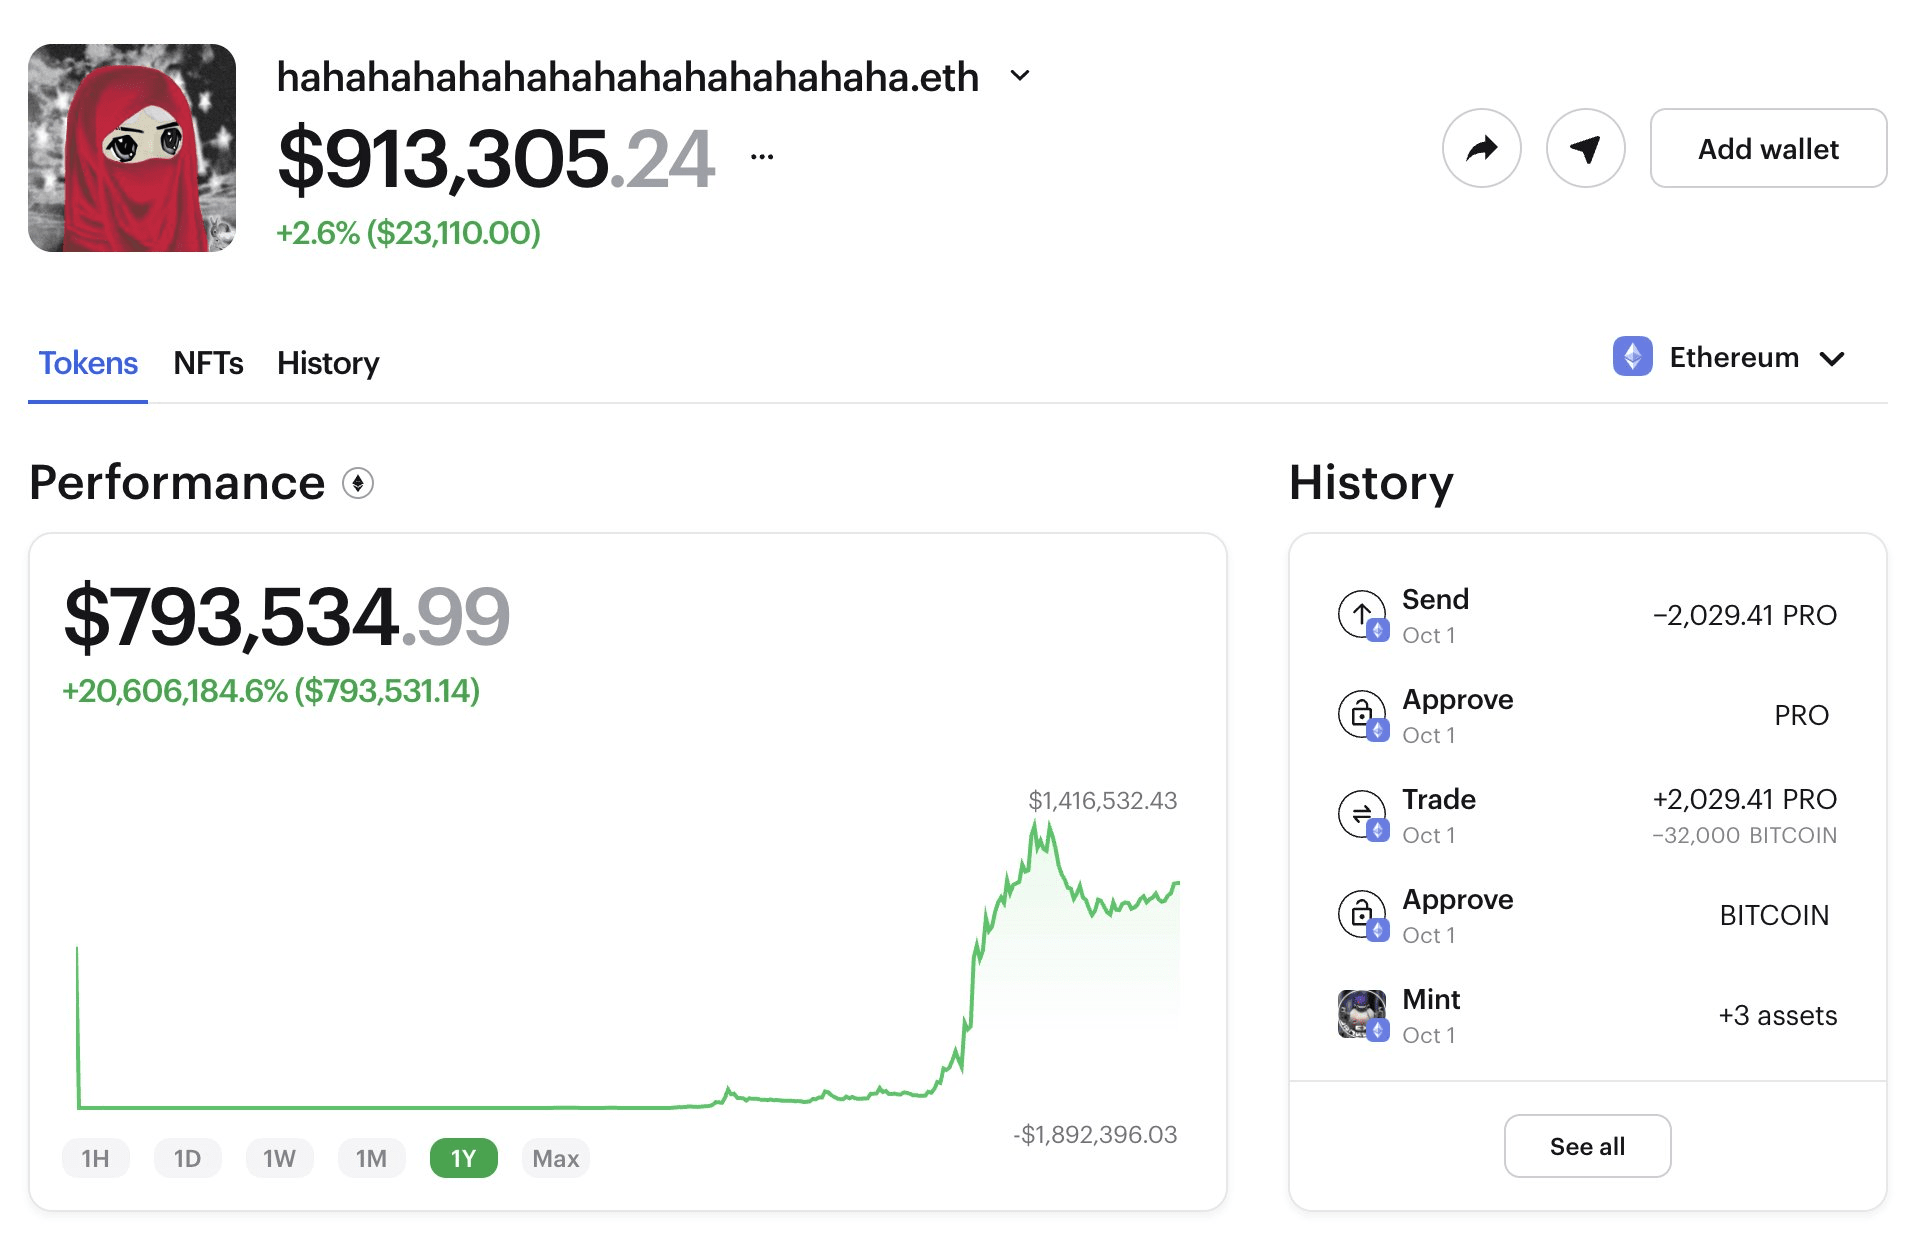Click the −32,000 BITCOIN trade amount

(x=1744, y=835)
